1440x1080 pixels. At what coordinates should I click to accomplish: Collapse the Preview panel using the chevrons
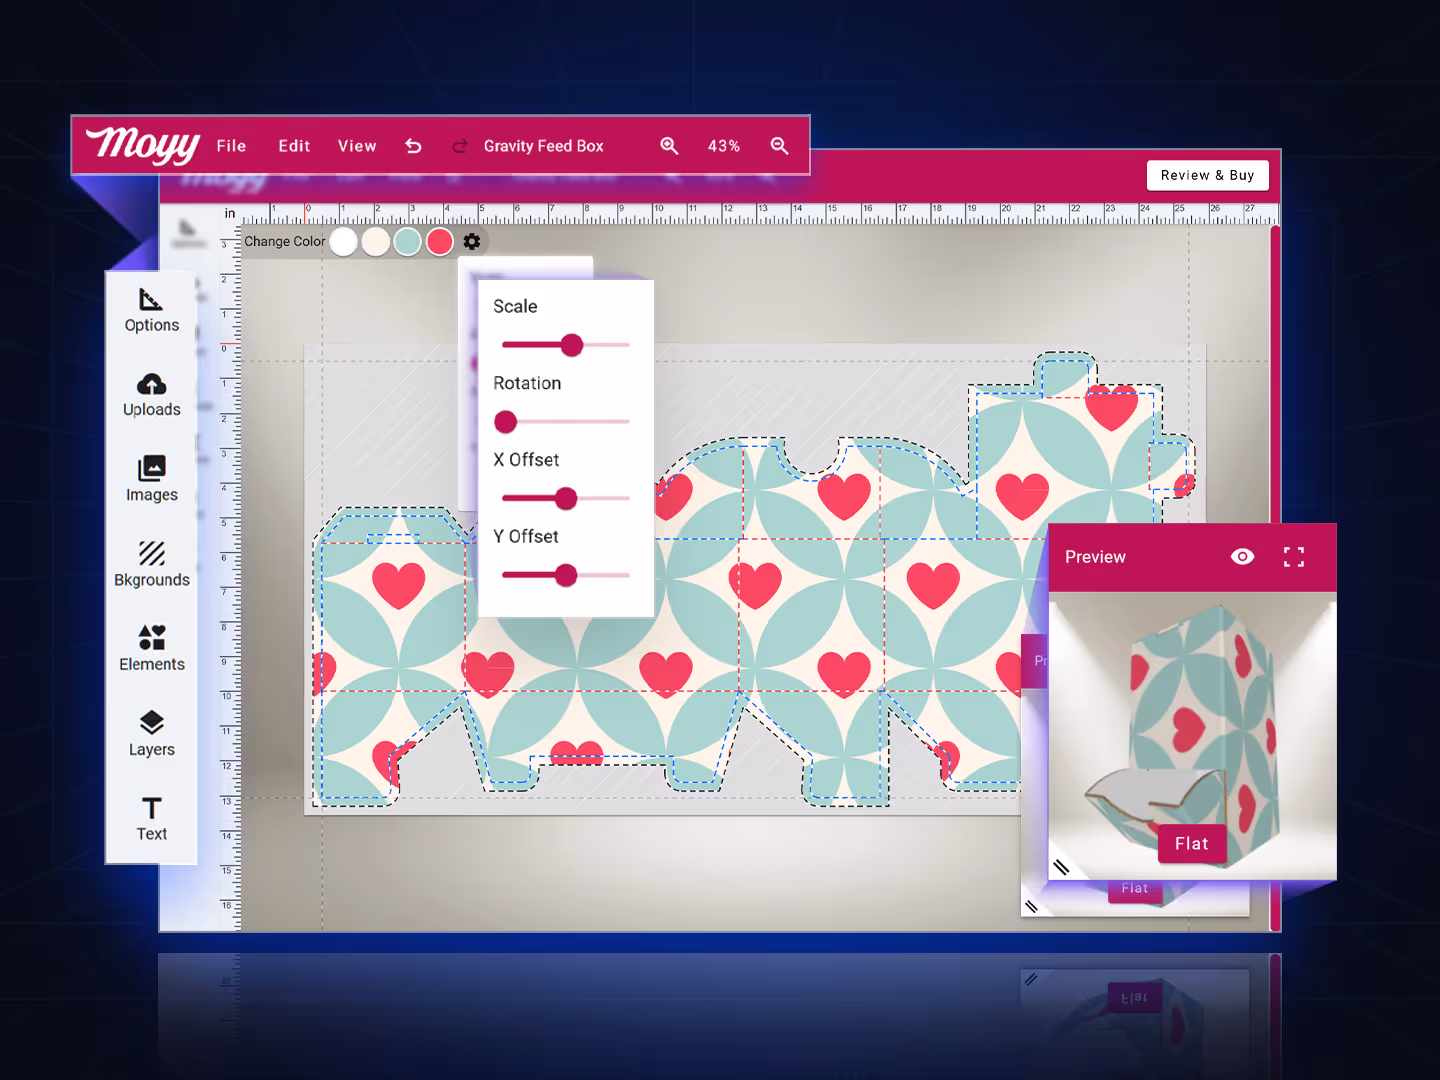click(1062, 867)
